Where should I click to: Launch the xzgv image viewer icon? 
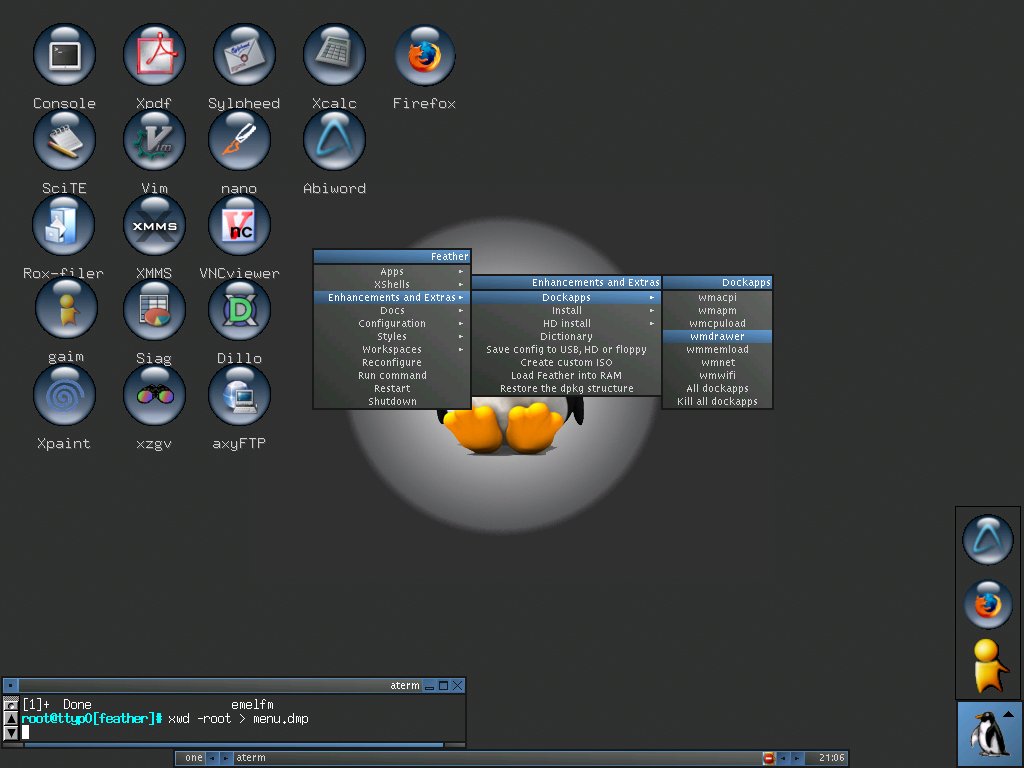[154, 395]
